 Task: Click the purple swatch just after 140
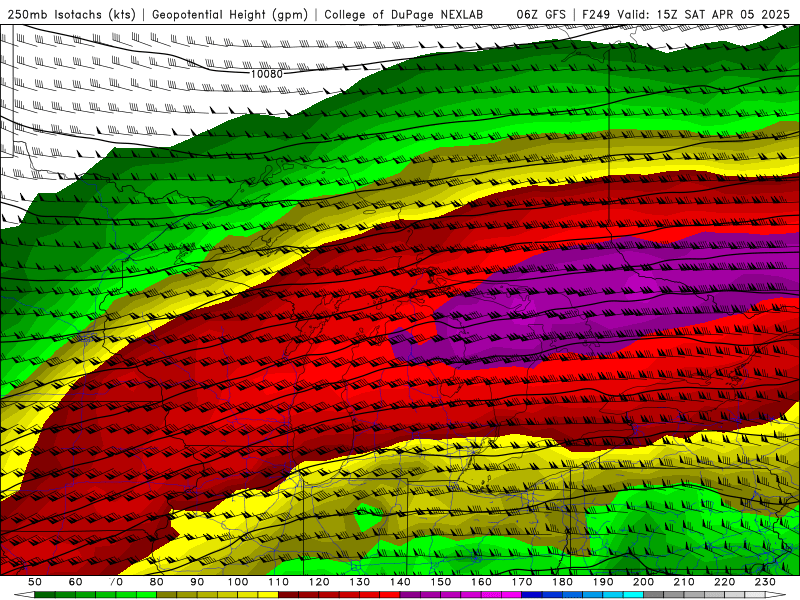pyautogui.click(x=410, y=595)
